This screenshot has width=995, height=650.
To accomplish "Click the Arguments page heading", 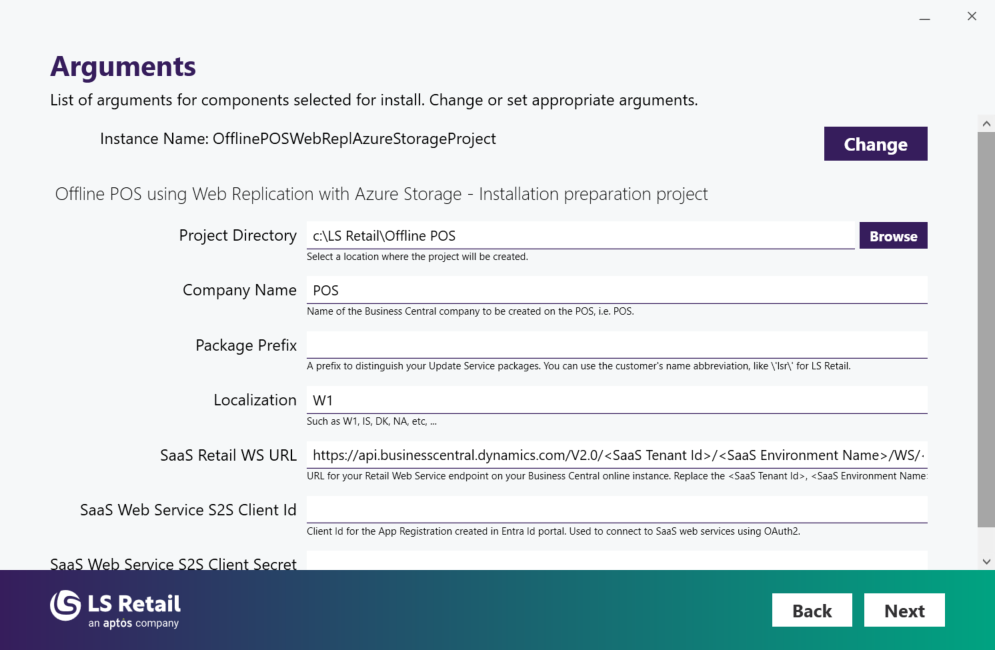I will point(123,67).
